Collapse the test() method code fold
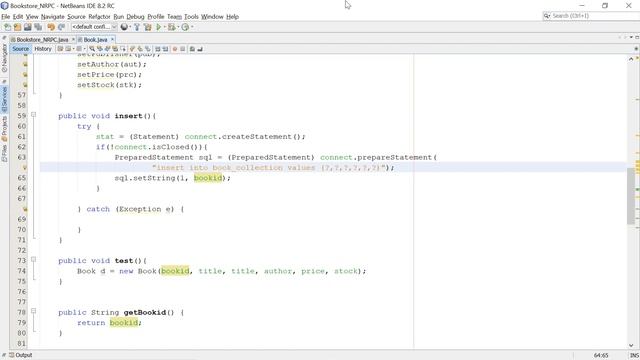 33,260
